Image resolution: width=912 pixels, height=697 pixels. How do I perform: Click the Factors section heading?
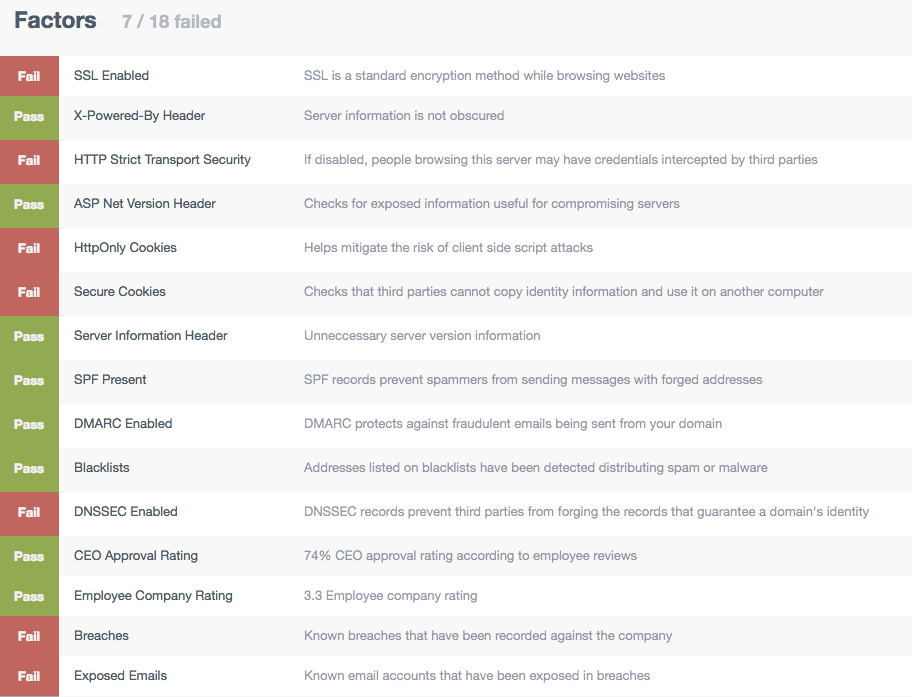55,20
